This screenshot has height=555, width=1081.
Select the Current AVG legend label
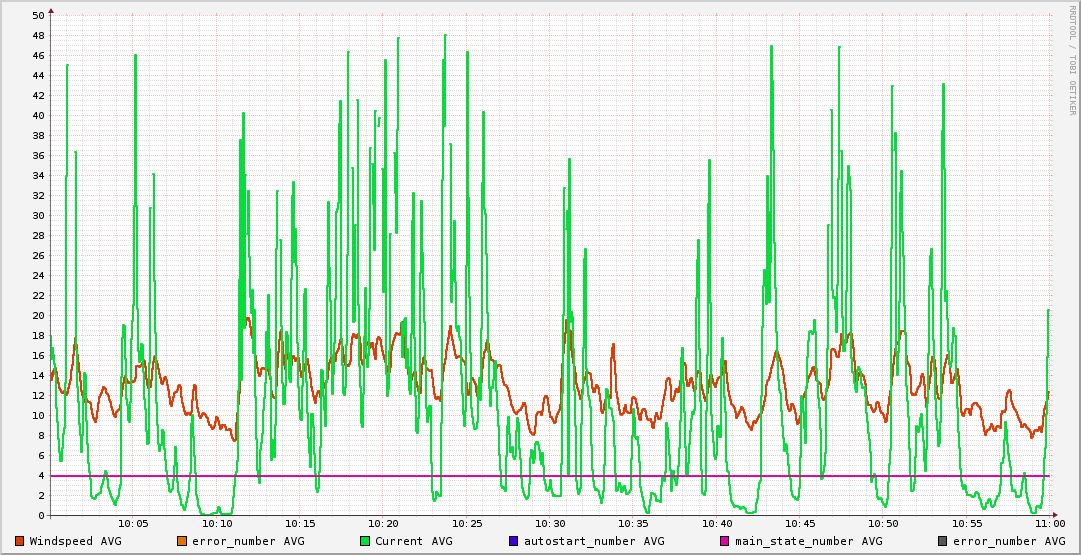[414, 541]
